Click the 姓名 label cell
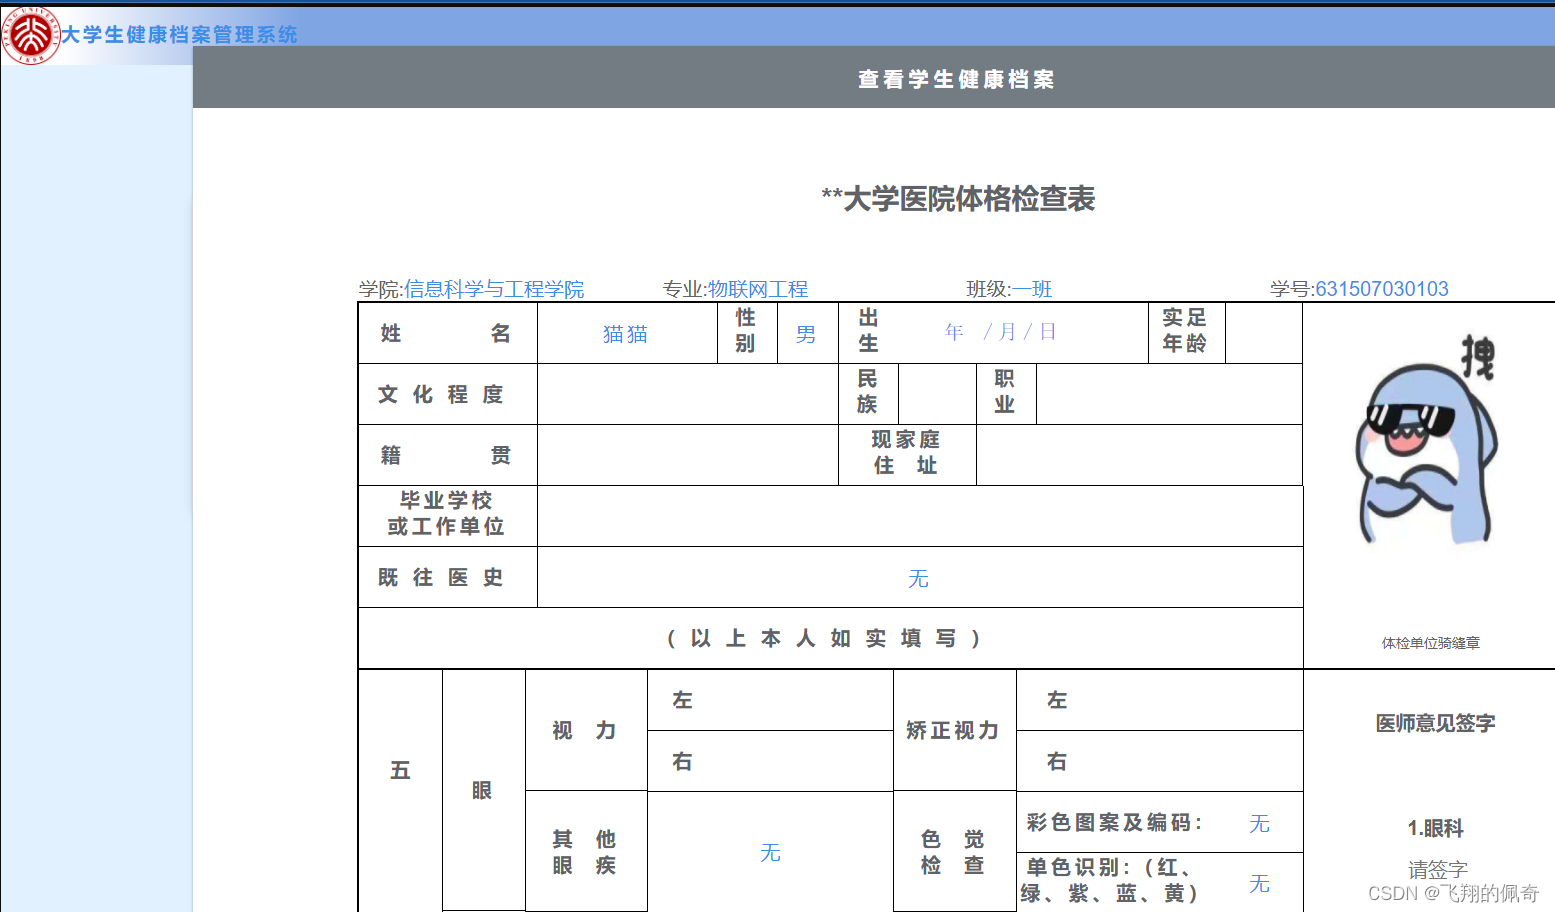The width and height of the screenshot is (1555, 912). click(x=447, y=333)
